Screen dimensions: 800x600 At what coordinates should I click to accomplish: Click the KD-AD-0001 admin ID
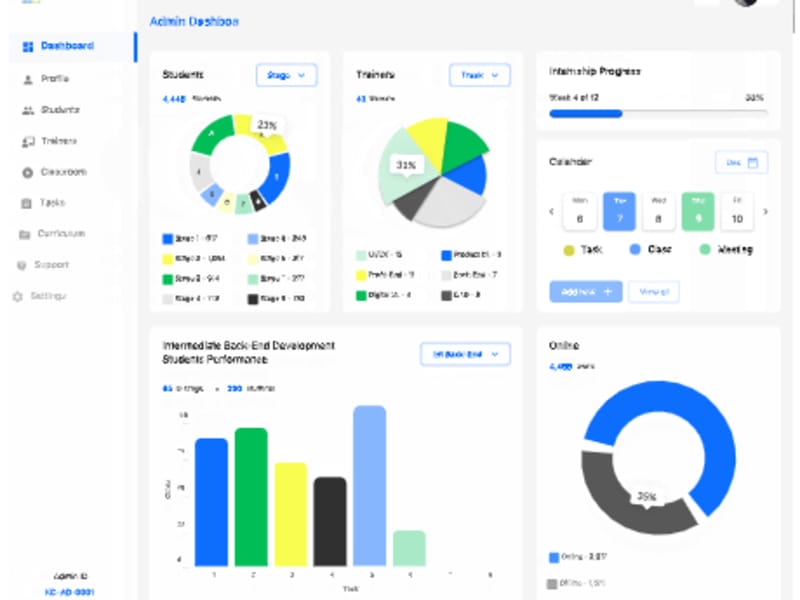pyautogui.click(x=69, y=592)
